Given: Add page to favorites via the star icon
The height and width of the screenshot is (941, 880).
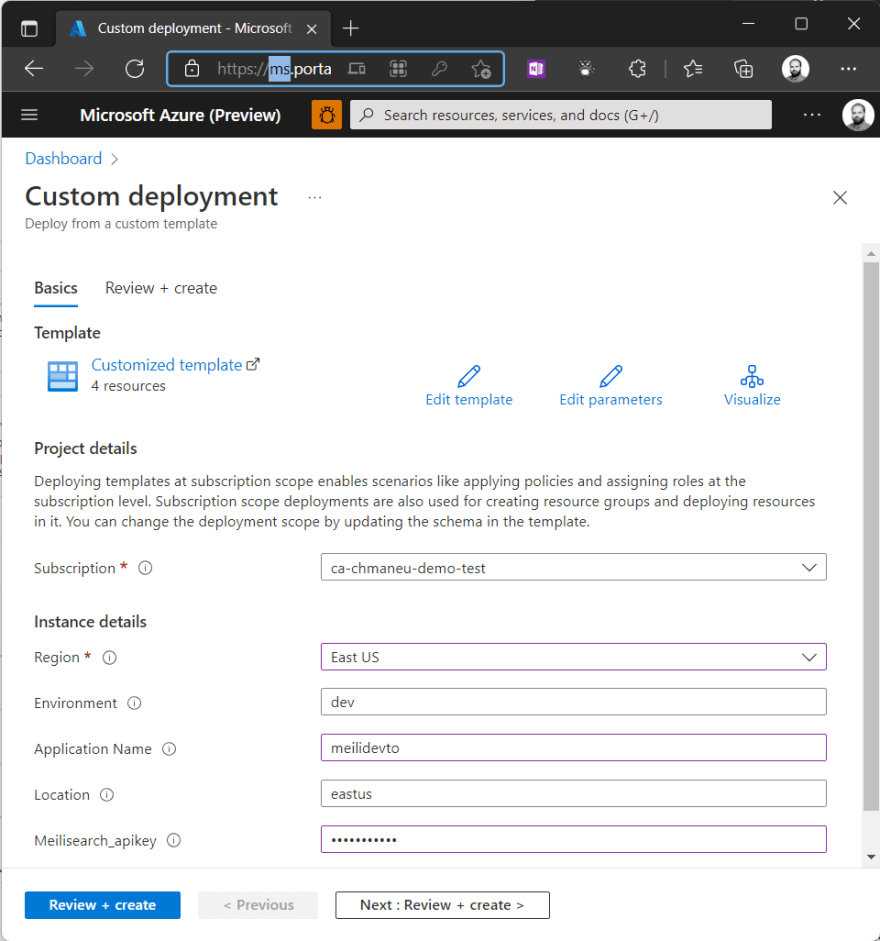Looking at the screenshot, I should [x=481, y=69].
